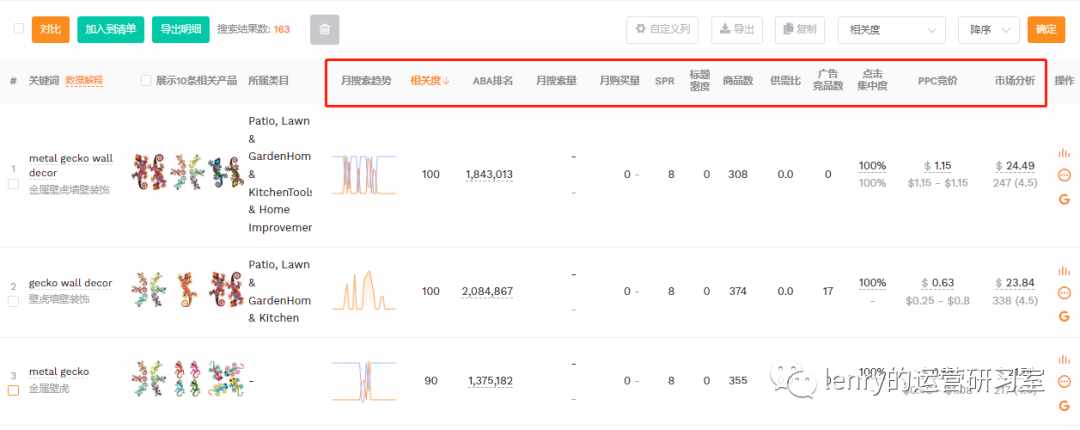1080x430 pixels.
Task: Open the 相关度 sort field dropdown
Action: tap(891, 30)
